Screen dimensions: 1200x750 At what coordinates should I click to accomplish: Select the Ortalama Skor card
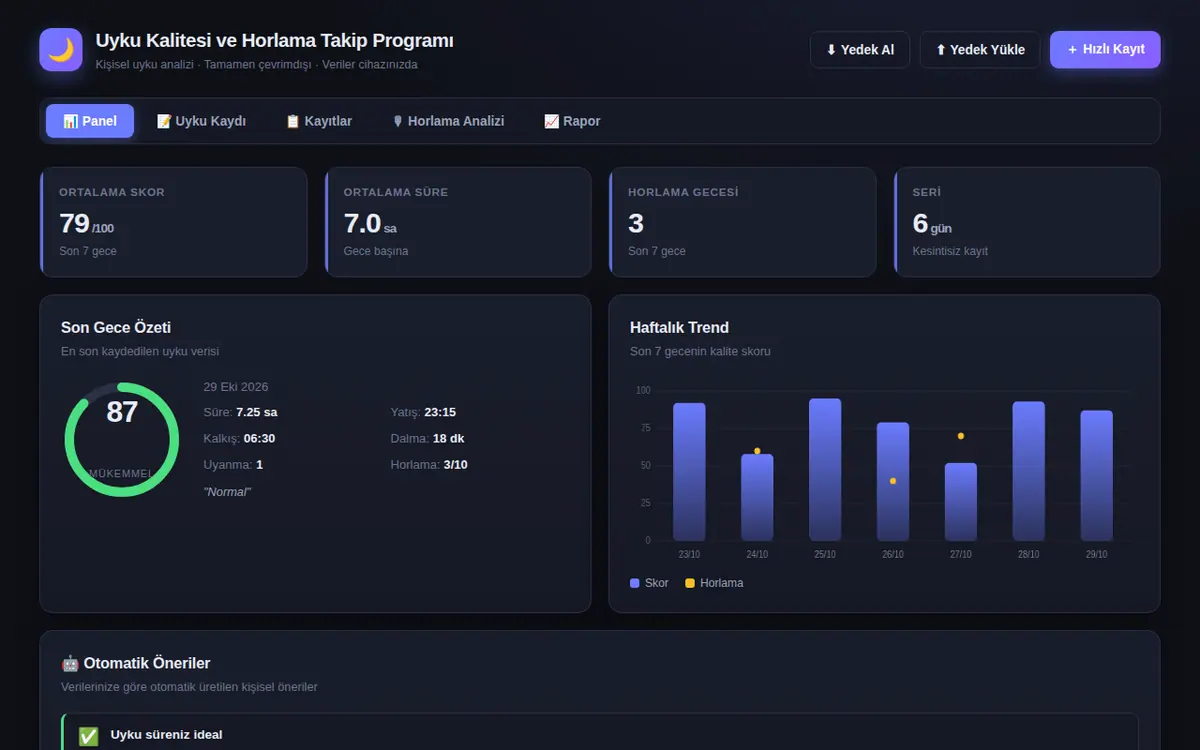pos(173,222)
